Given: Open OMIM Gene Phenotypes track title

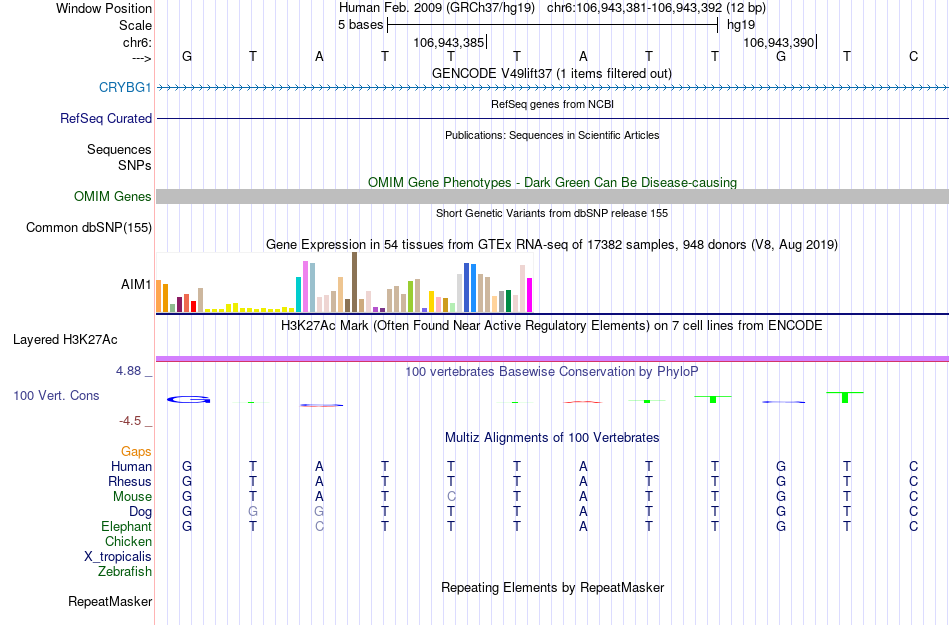Looking at the screenshot, I should (552, 182).
